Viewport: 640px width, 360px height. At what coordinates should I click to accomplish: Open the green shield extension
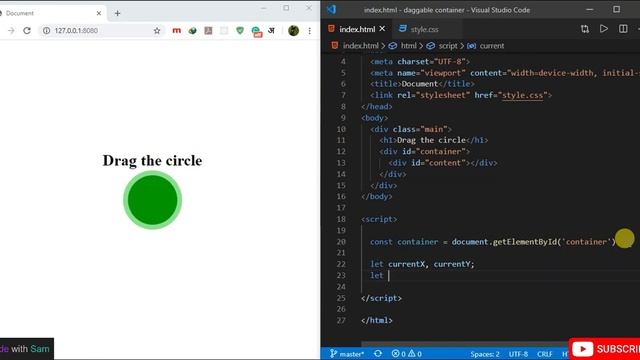coord(240,31)
